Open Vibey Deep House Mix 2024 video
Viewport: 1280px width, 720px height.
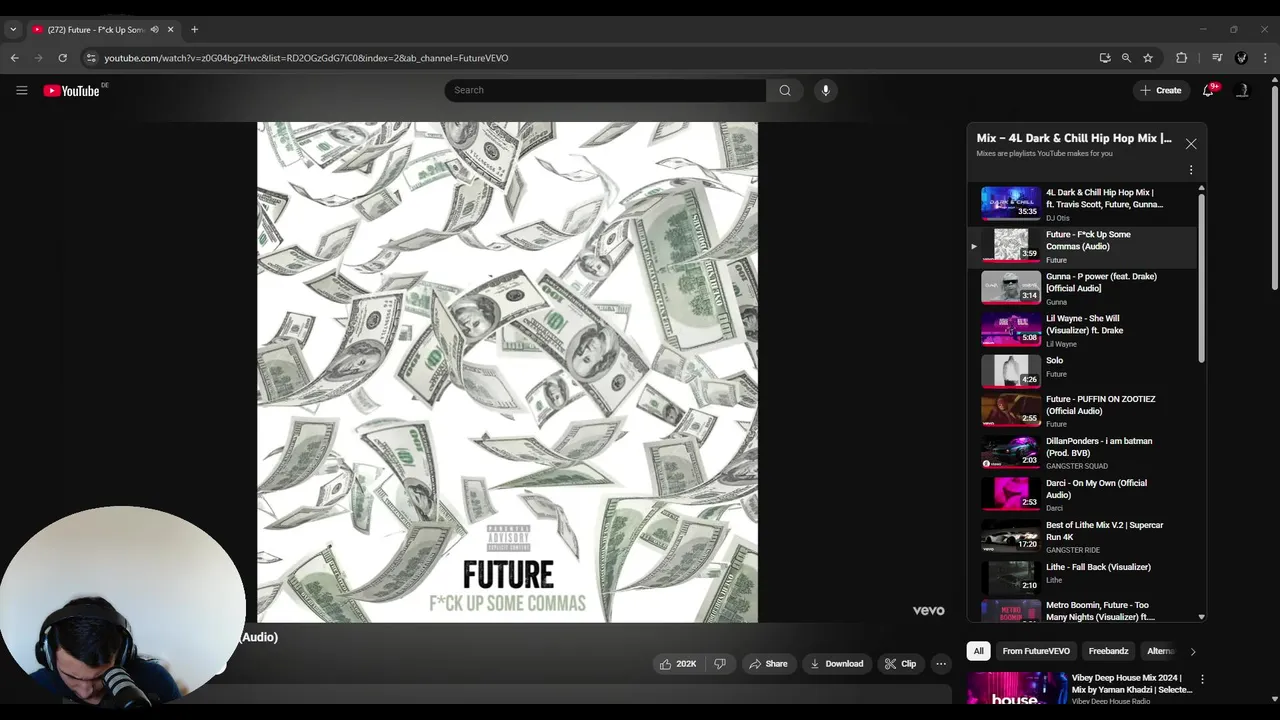(x=1080, y=689)
